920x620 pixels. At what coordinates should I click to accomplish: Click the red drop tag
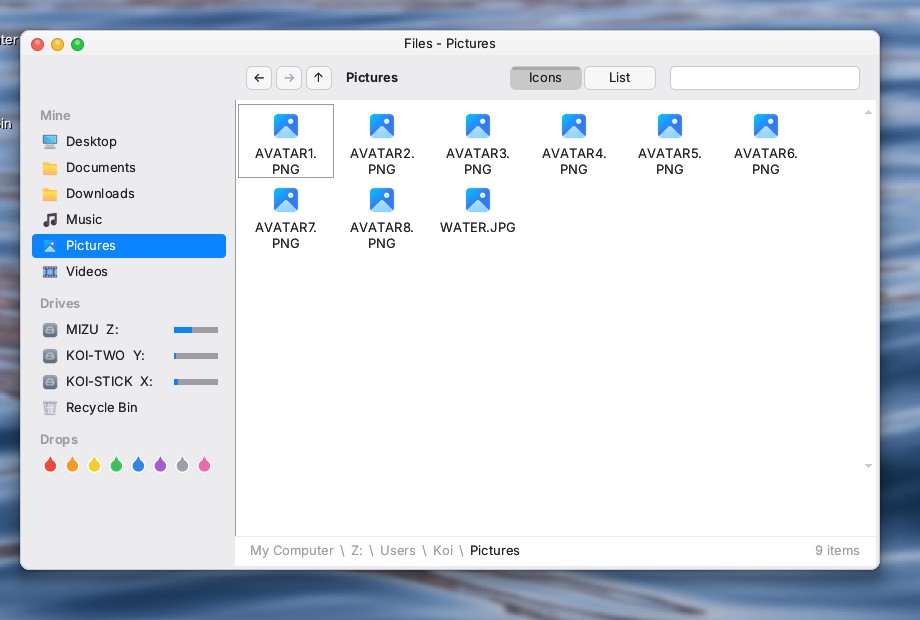coord(50,465)
